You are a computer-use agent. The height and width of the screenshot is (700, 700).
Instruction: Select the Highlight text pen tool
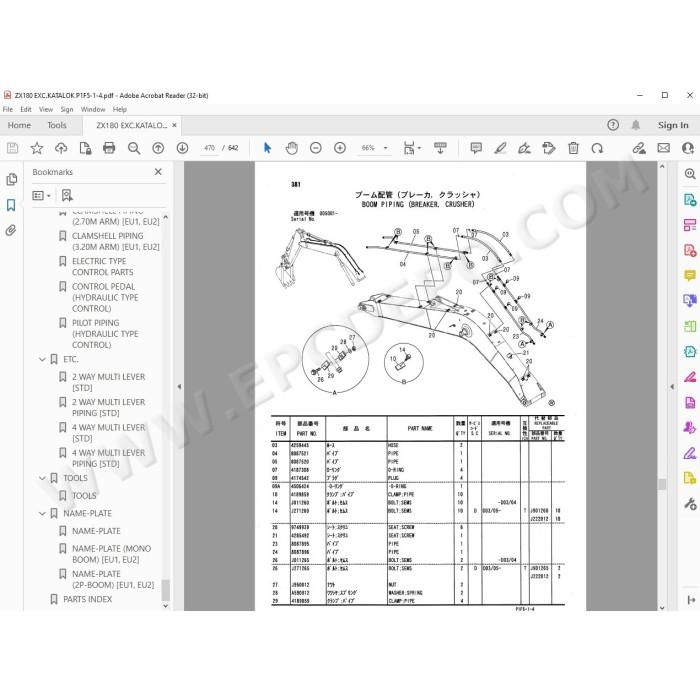tap(500, 148)
